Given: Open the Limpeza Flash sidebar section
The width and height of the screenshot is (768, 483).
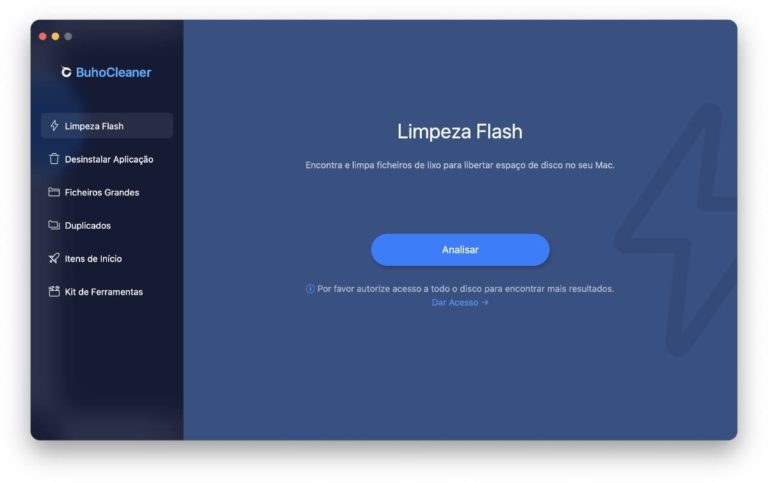Looking at the screenshot, I should [107, 126].
